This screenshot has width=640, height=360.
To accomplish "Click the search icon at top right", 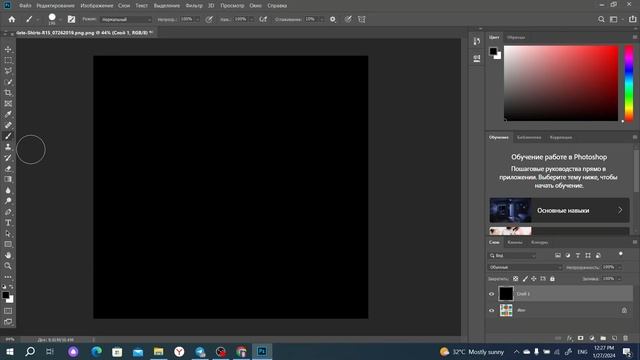I will click(x=601, y=19).
